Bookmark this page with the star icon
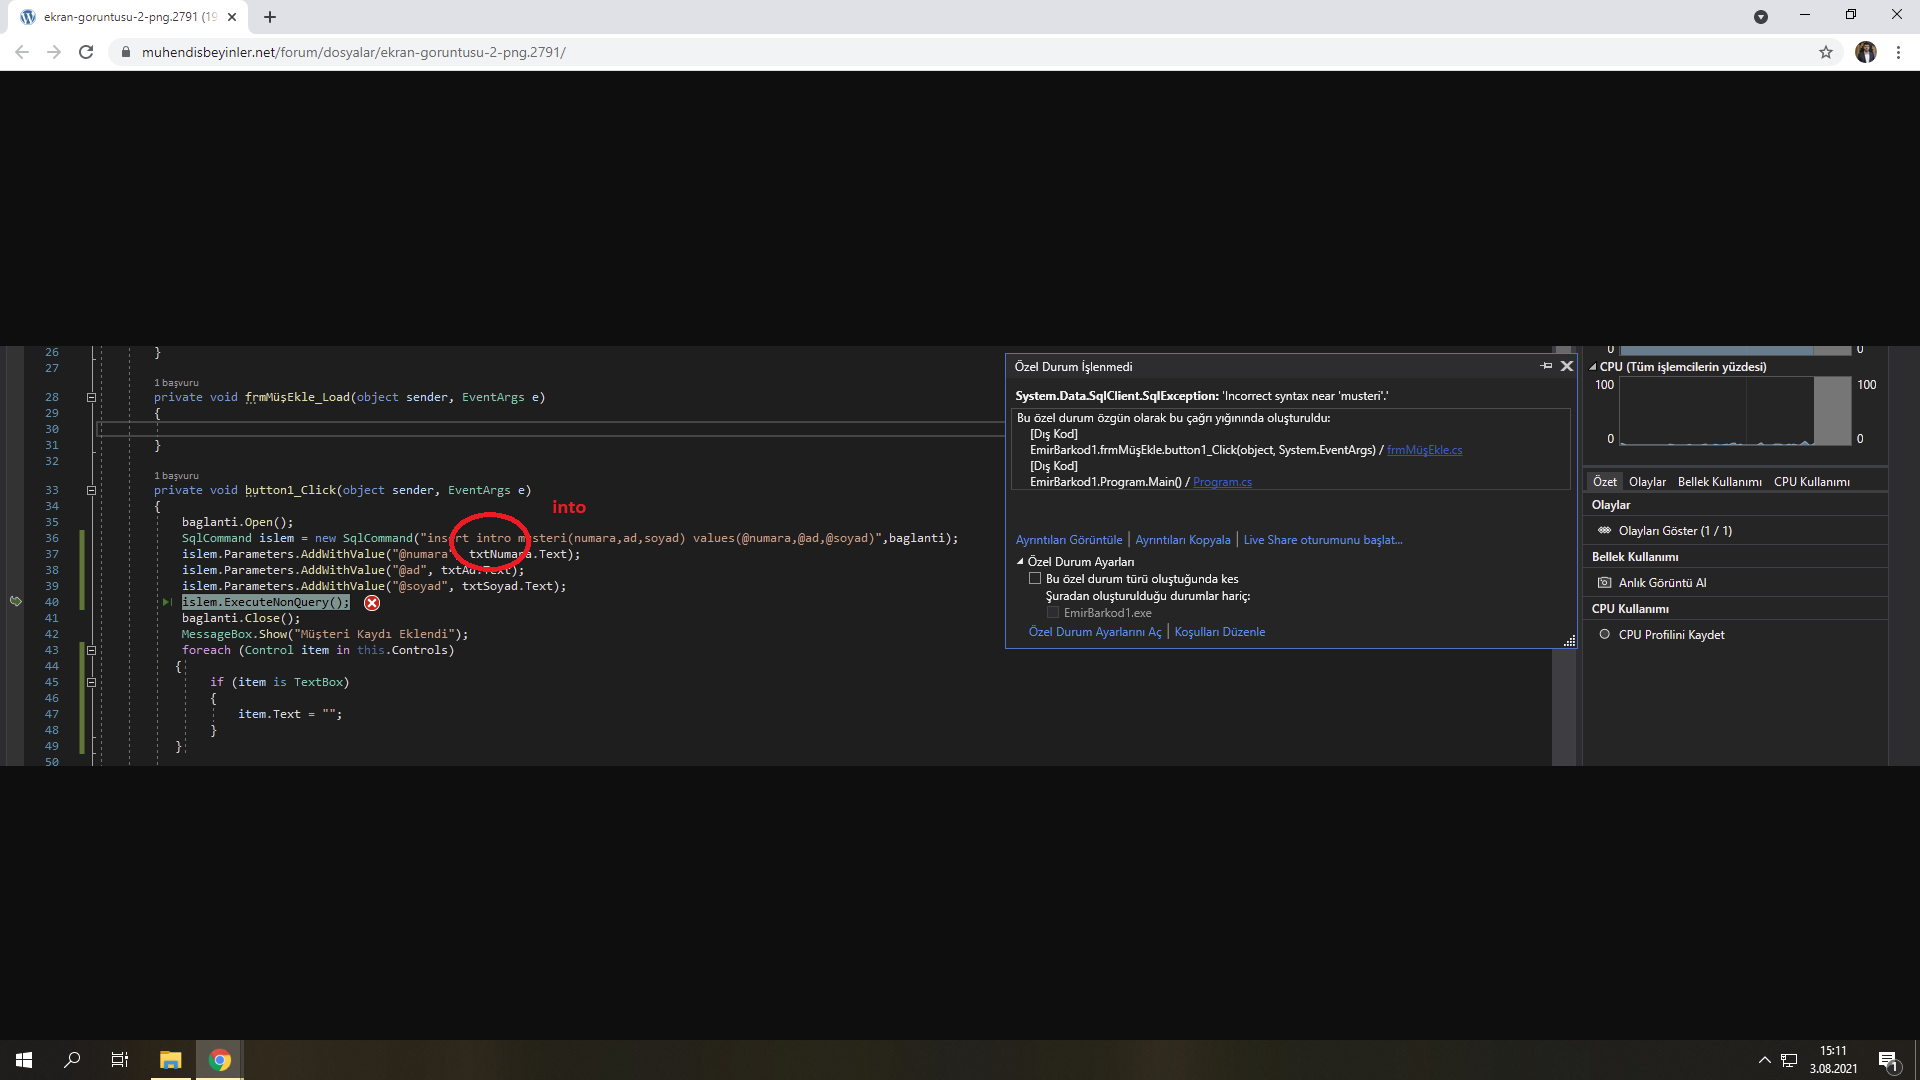Viewport: 1920px width, 1080px height. [1826, 52]
